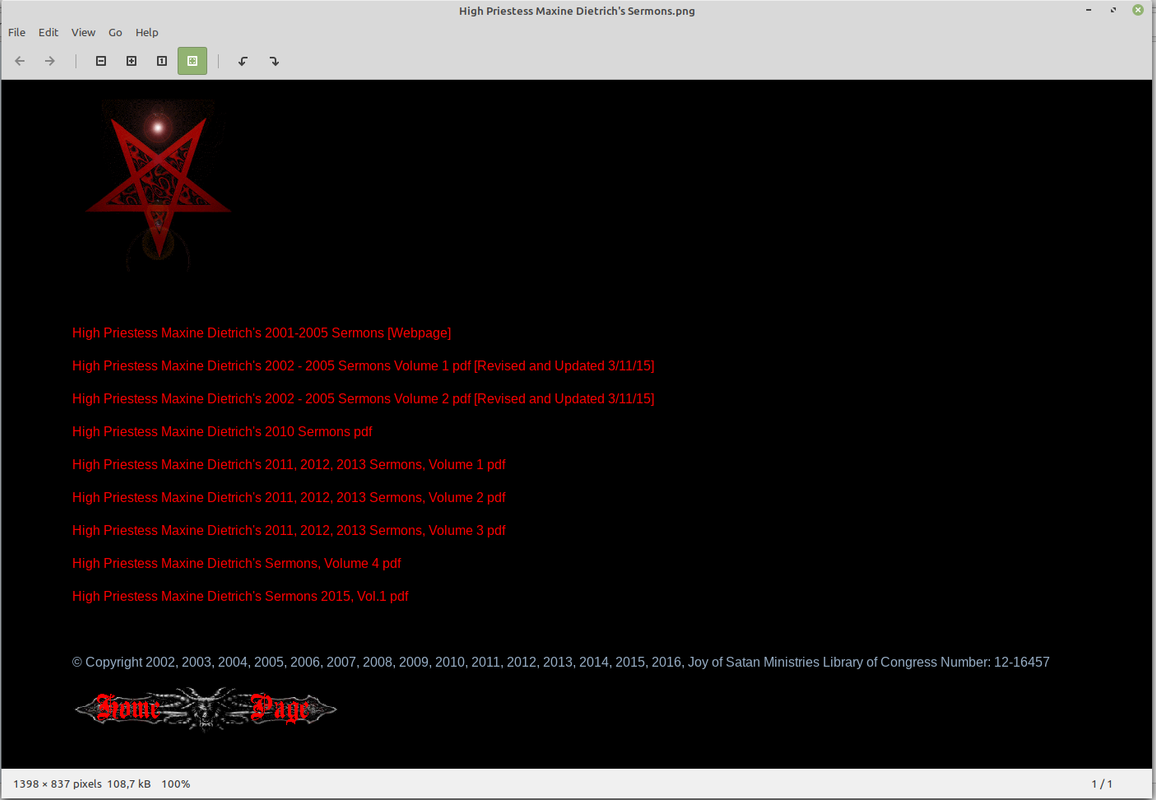
Task: Close the image viewer window
Action: (1138, 10)
